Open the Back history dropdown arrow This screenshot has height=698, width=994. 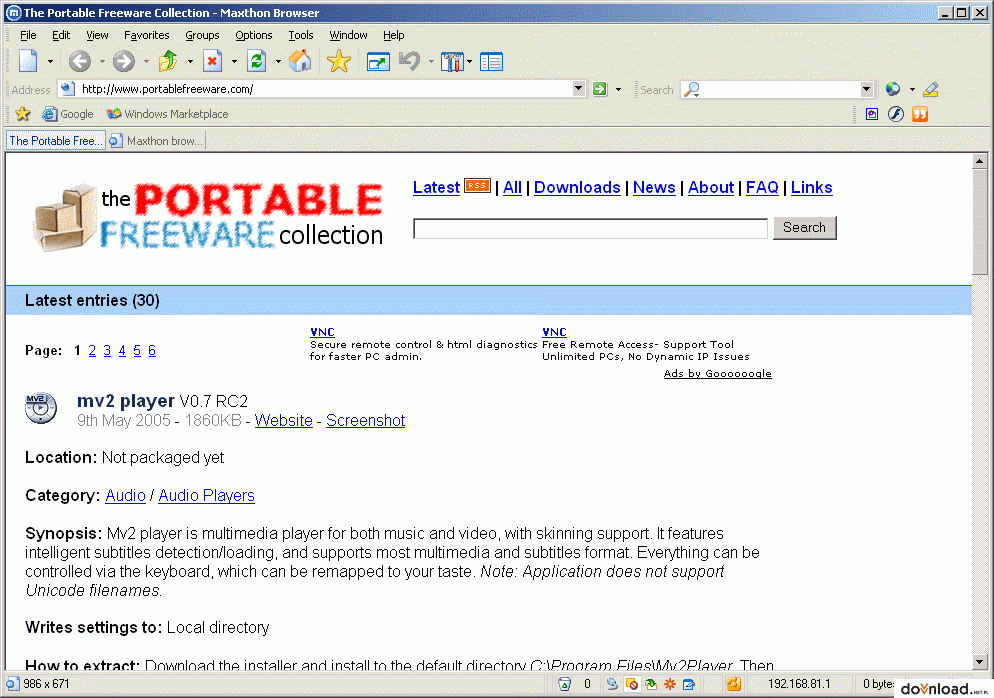pos(102,61)
